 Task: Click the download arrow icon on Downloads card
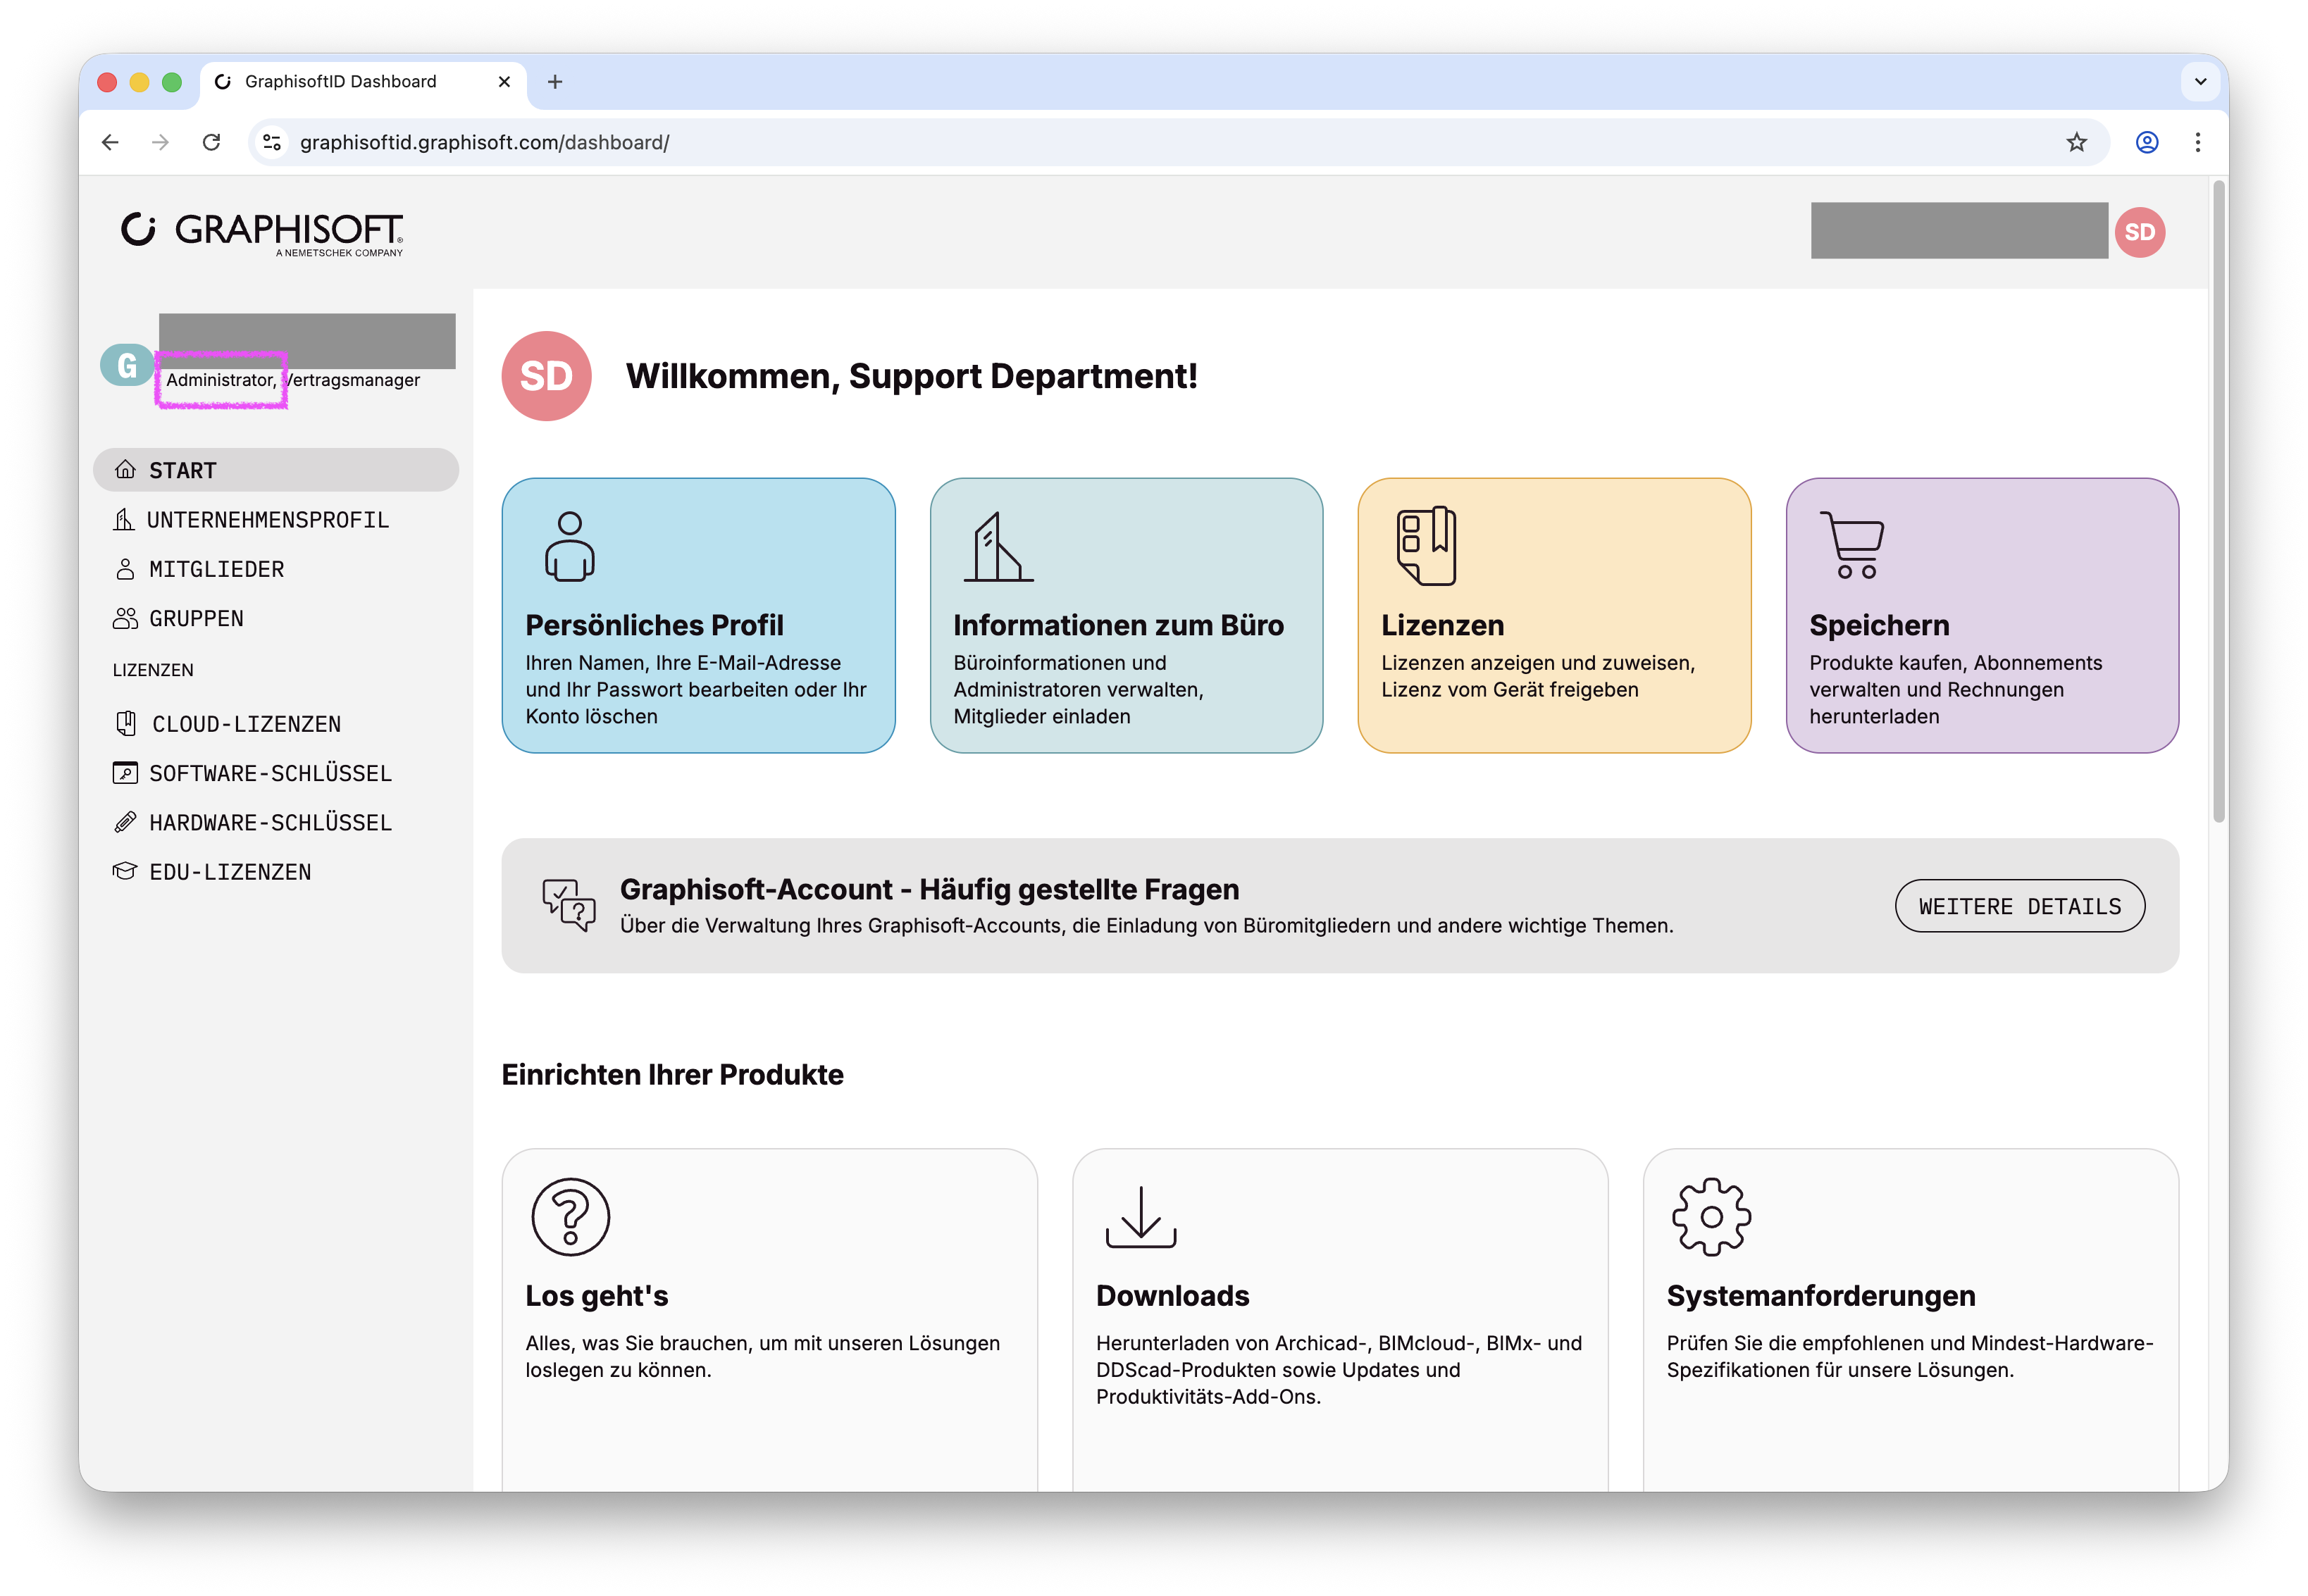[x=1140, y=1216]
